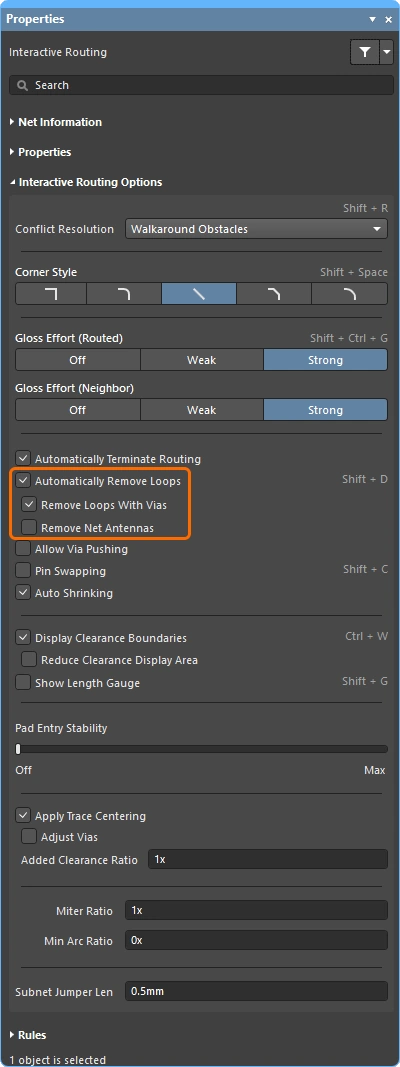Viewport: 400px width, 1067px height.
Task: Enable Pin Swapping checkbox
Action: 23,571
